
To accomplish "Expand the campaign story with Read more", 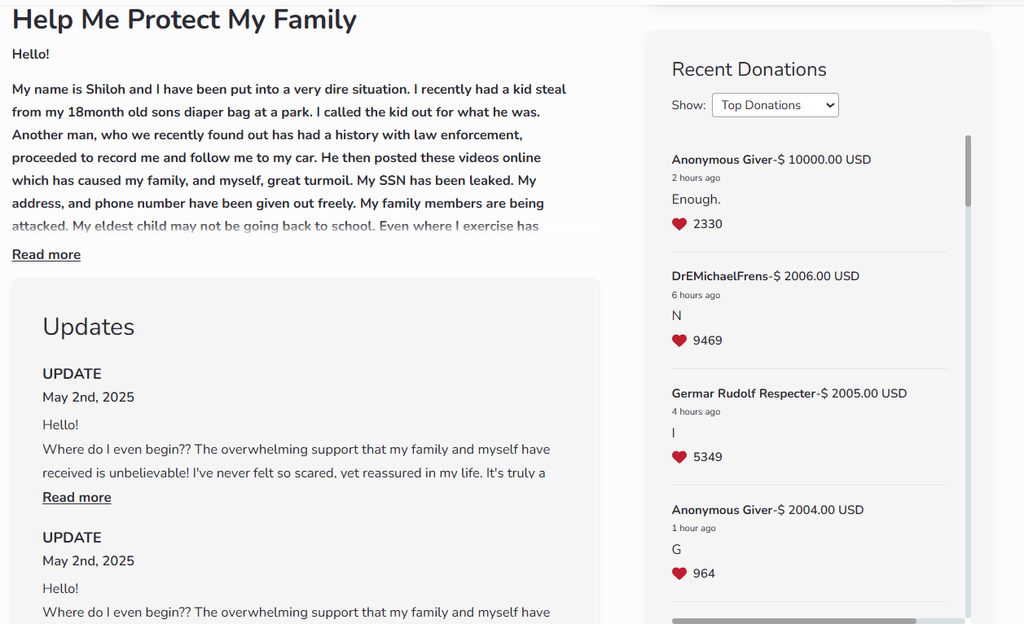I will 46,255.
